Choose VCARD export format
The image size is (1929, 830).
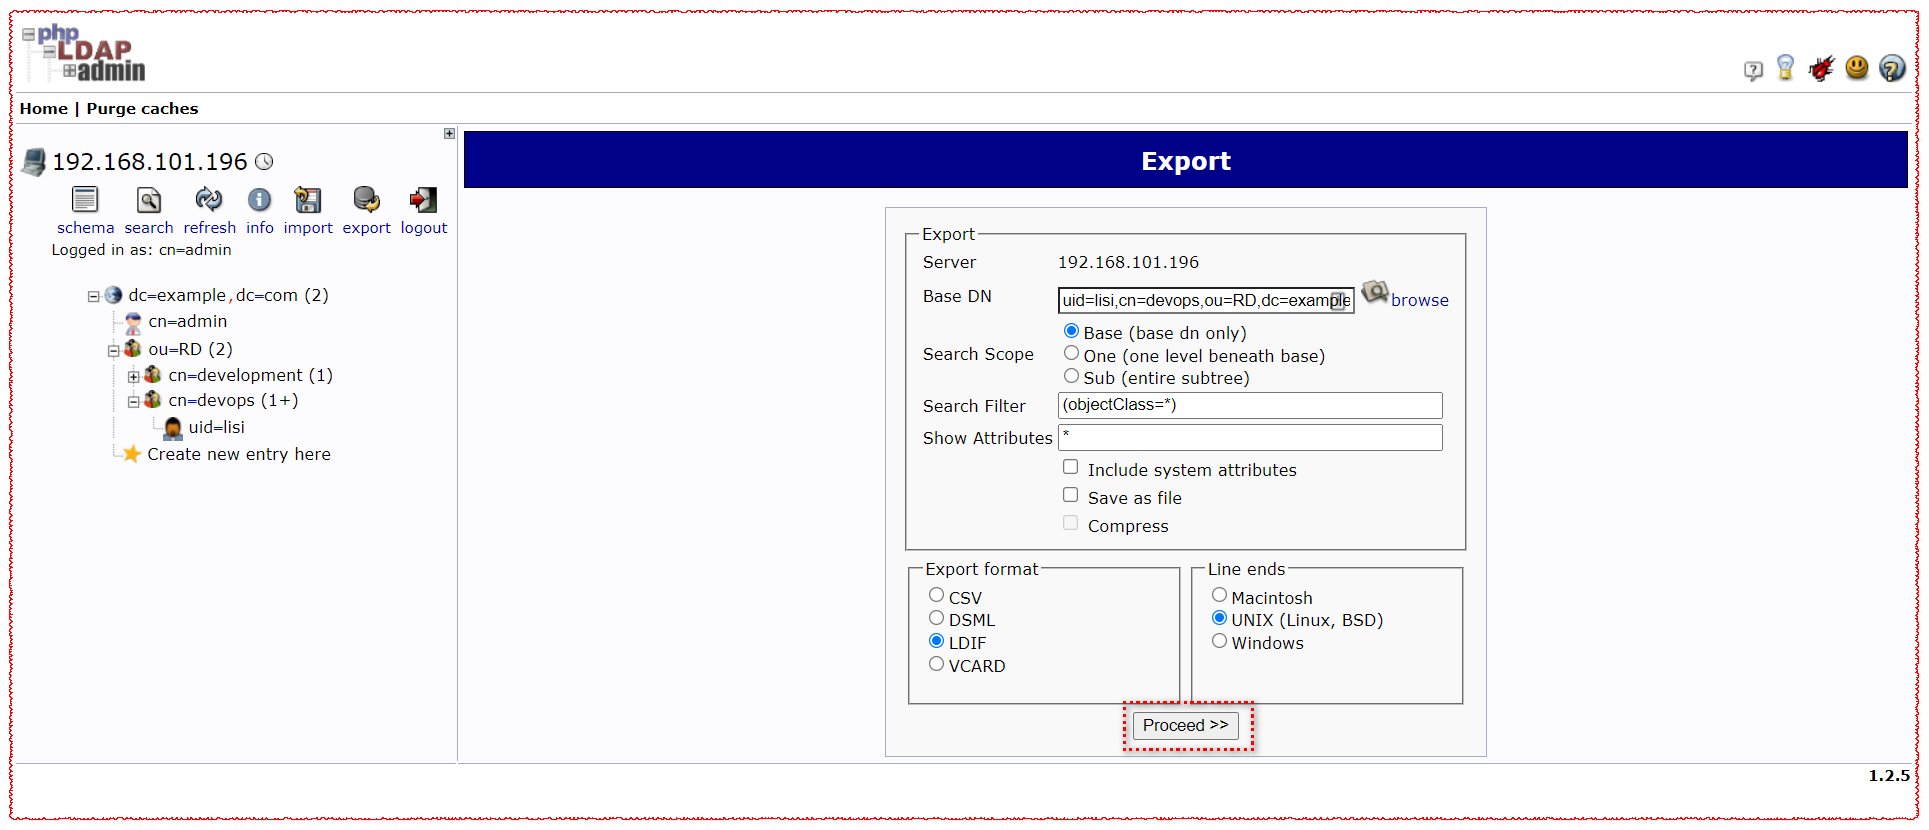click(x=936, y=664)
